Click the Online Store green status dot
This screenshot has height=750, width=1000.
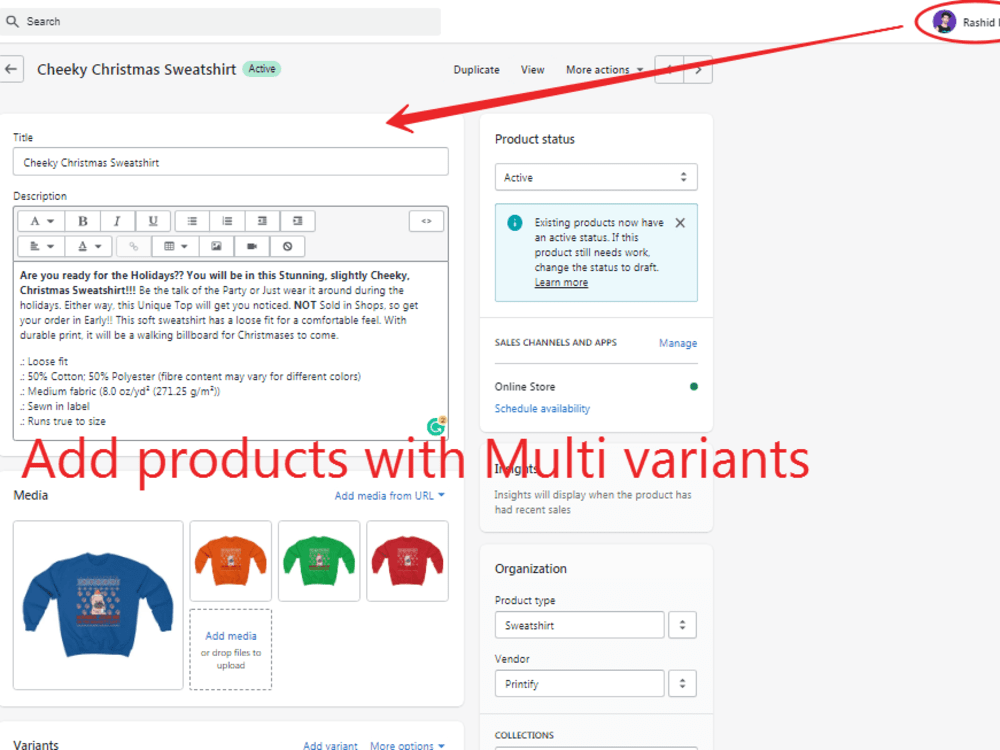694,386
